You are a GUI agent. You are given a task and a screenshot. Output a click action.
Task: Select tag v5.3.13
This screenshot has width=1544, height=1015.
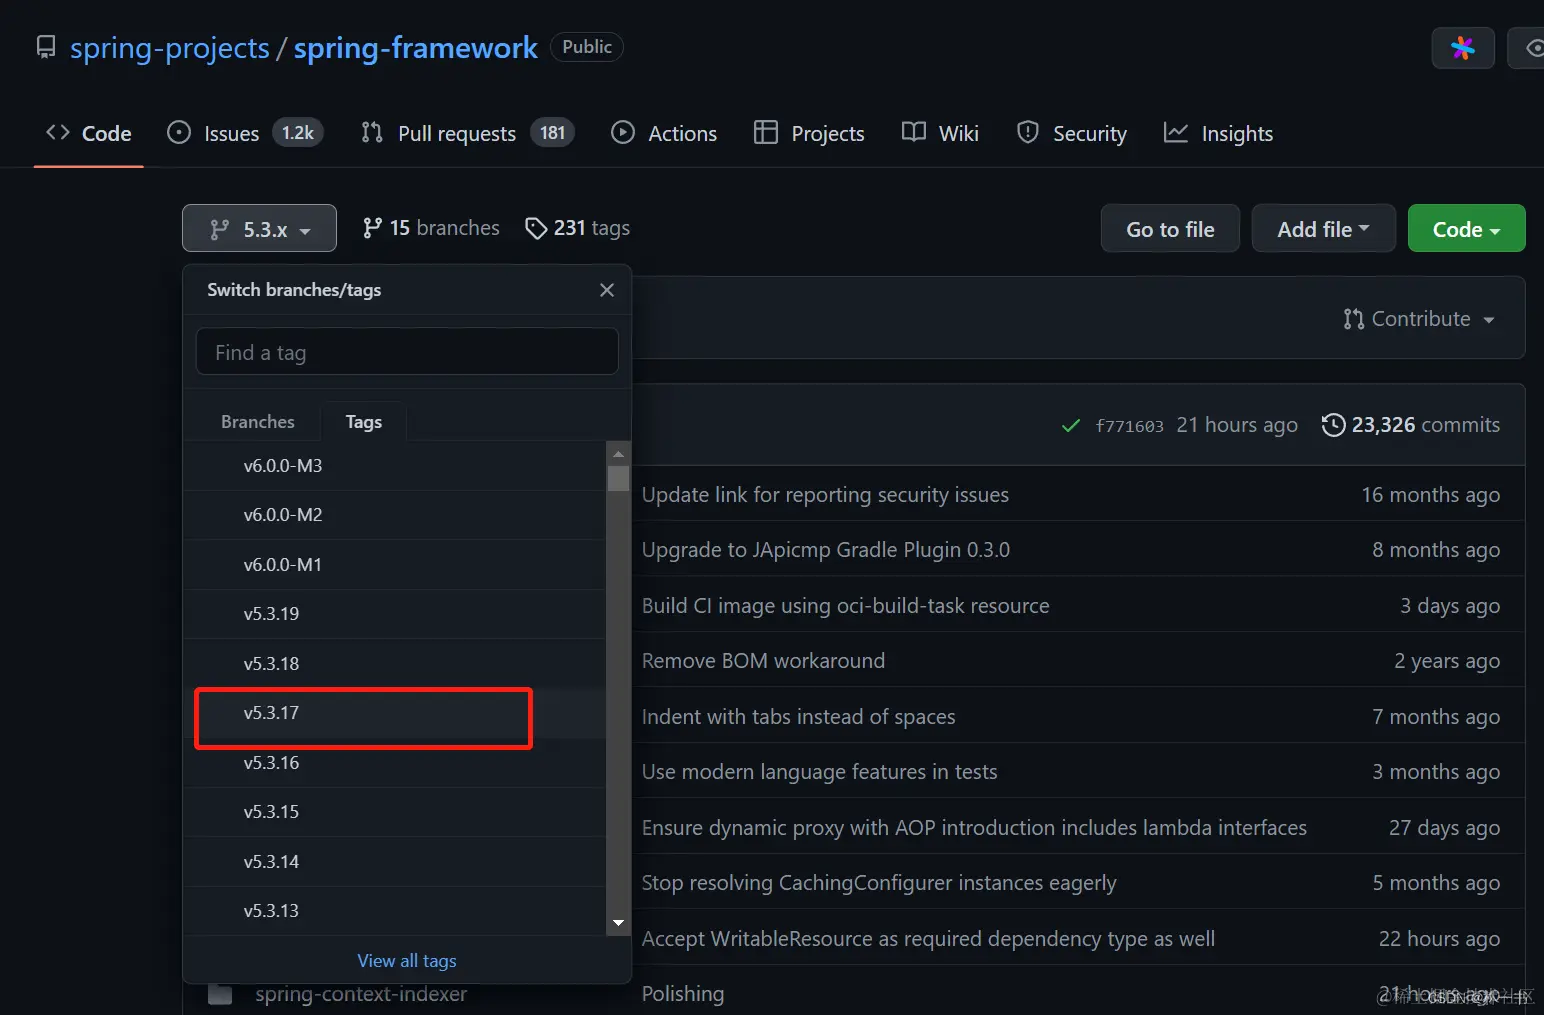pyautogui.click(x=395, y=911)
